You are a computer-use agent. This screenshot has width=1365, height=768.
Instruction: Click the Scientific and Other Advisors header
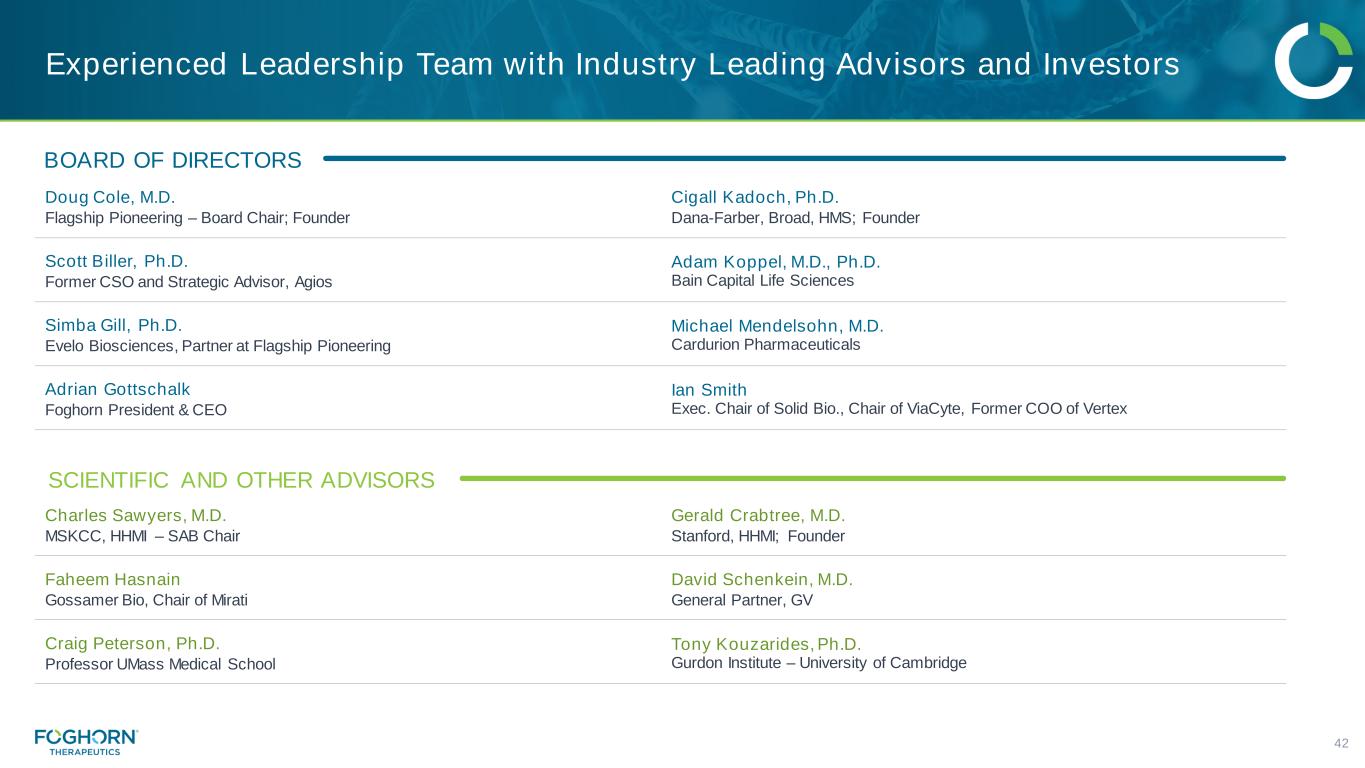point(241,480)
